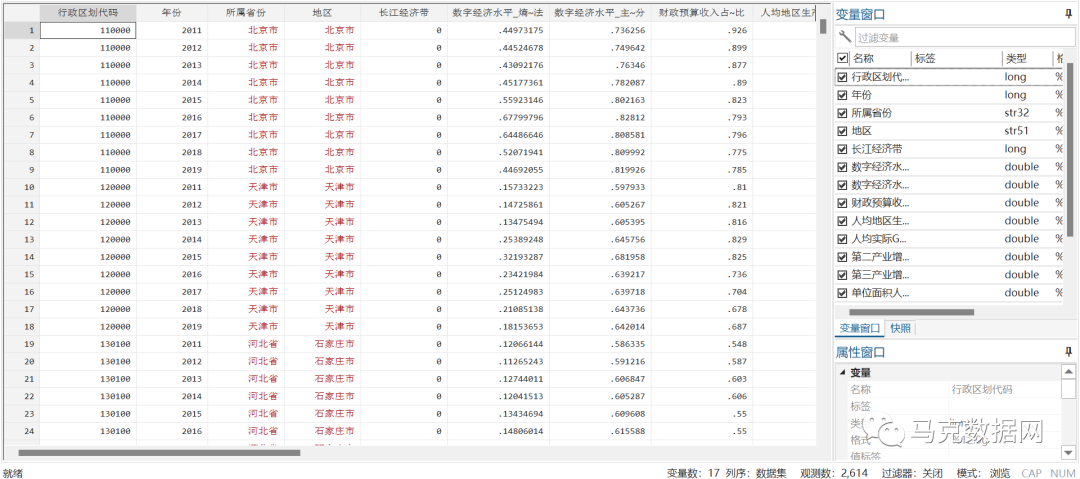This screenshot has width=1080, height=479.
Task: Select the 所属省份 row in variable list
Action: (x=951, y=113)
